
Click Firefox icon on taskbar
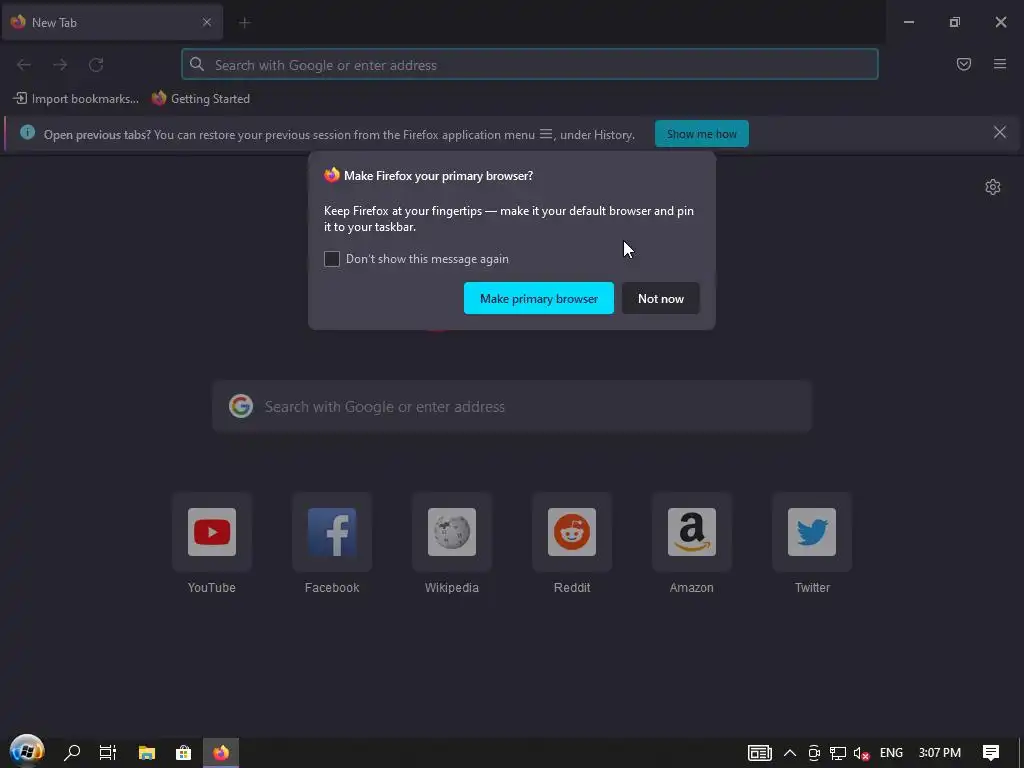coord(221,753)
